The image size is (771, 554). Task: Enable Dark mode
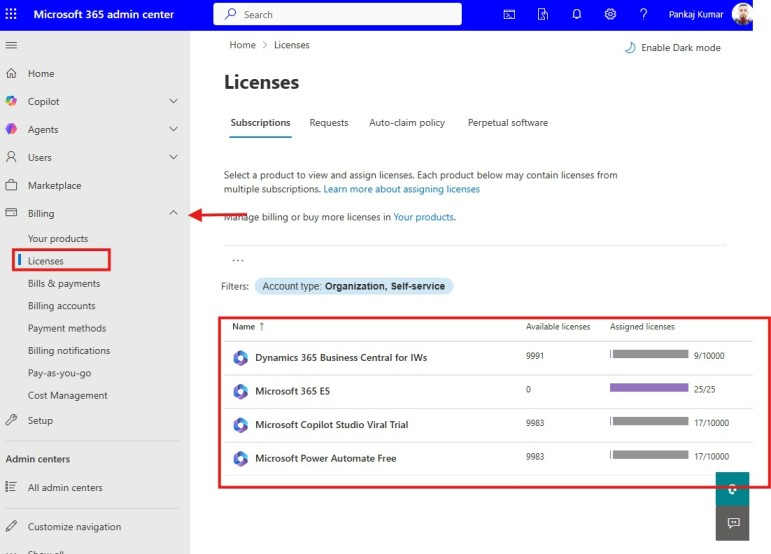(x=673, y=48)
